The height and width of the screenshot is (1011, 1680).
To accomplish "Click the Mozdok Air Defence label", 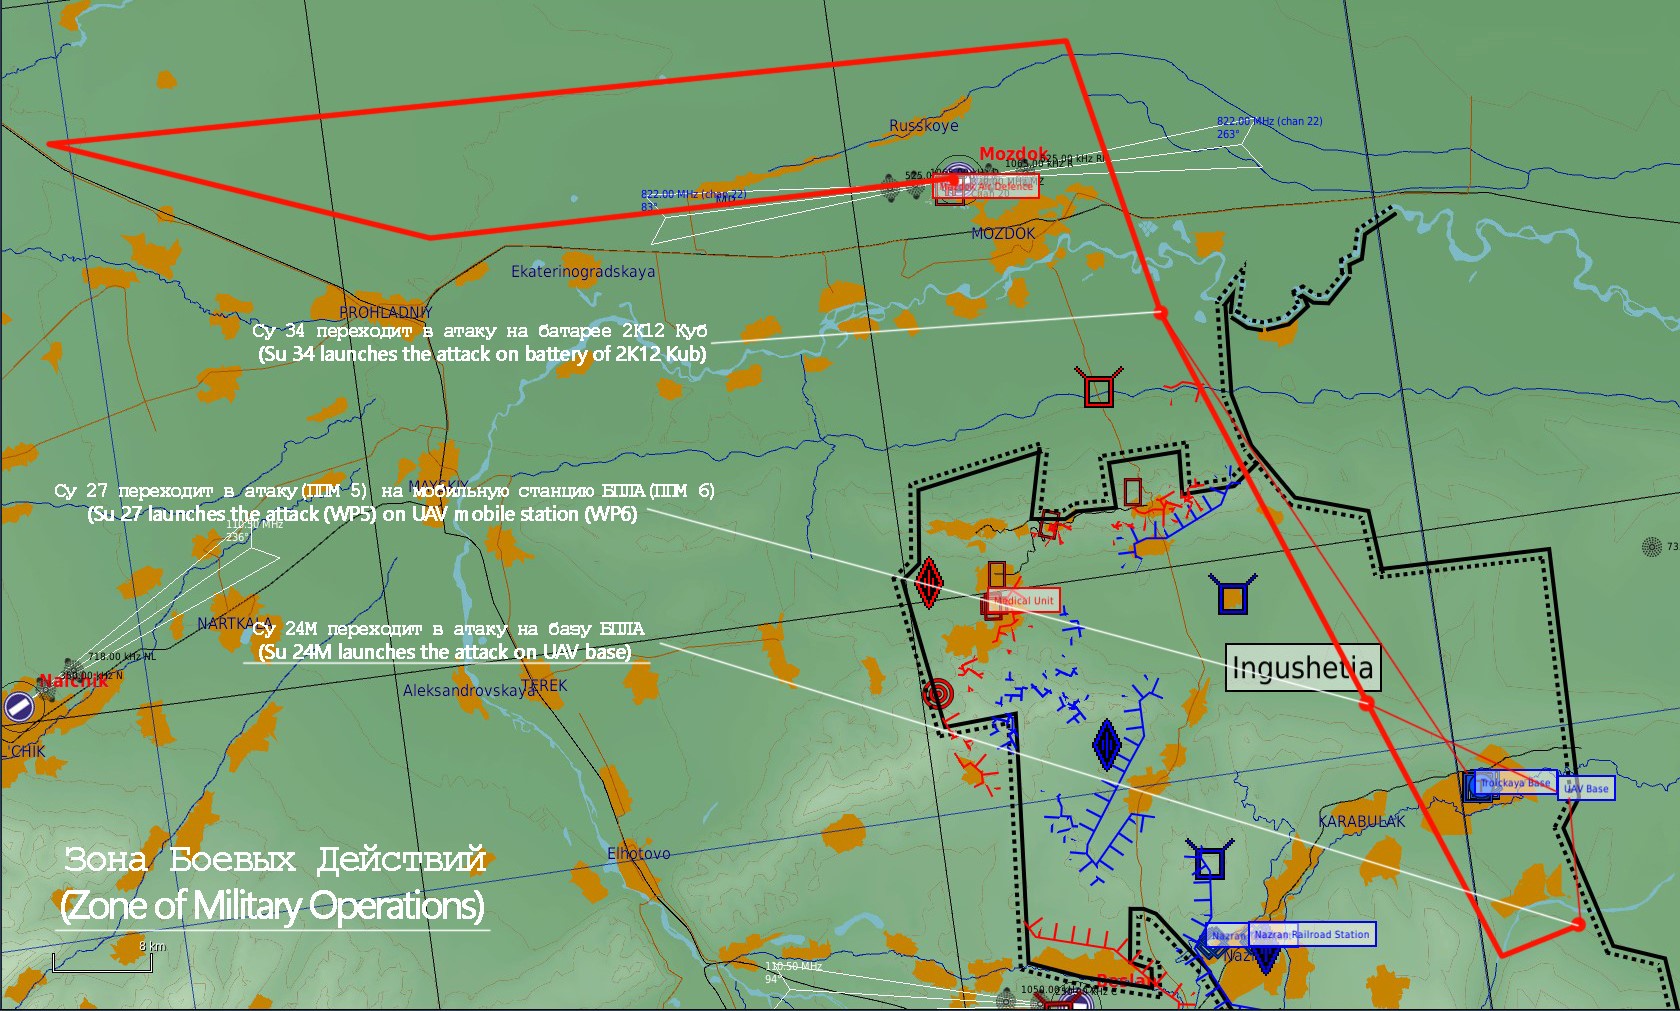I will [985, 187].
